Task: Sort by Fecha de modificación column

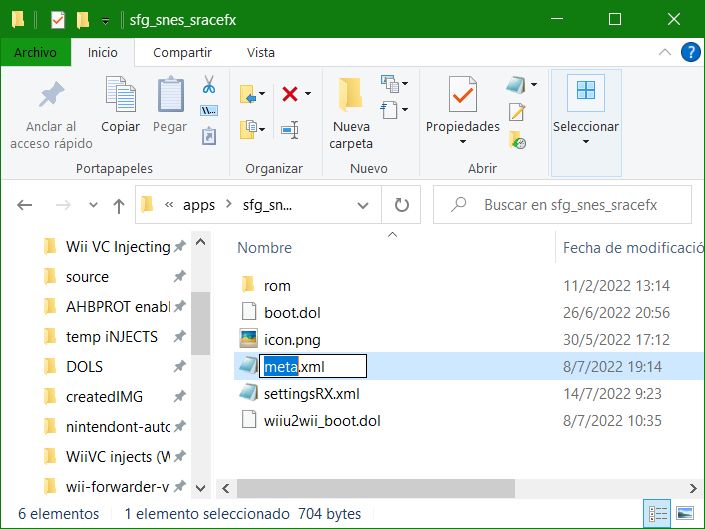Action: click(x=633, y=248)
